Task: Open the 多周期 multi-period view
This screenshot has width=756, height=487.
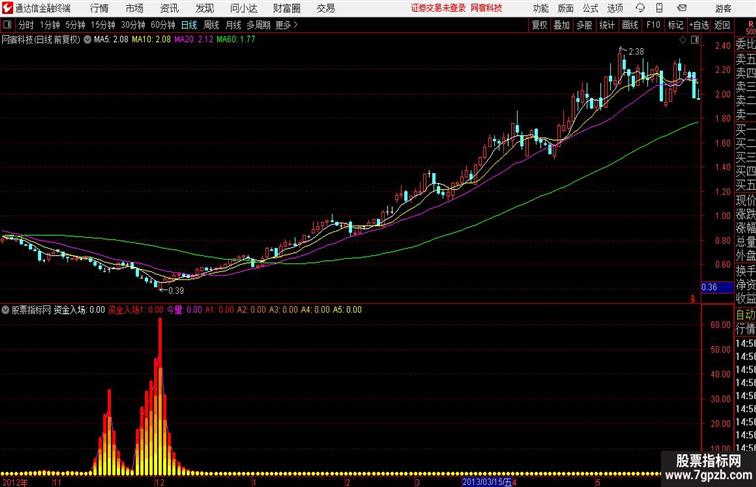Action: [259, 25]
